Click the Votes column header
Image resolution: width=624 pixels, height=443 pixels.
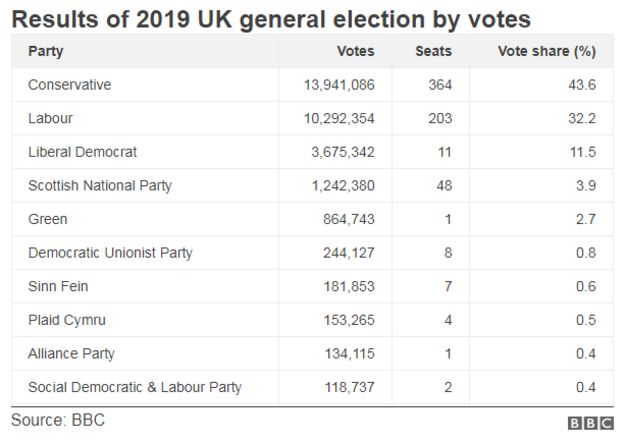tap(354, 51)
